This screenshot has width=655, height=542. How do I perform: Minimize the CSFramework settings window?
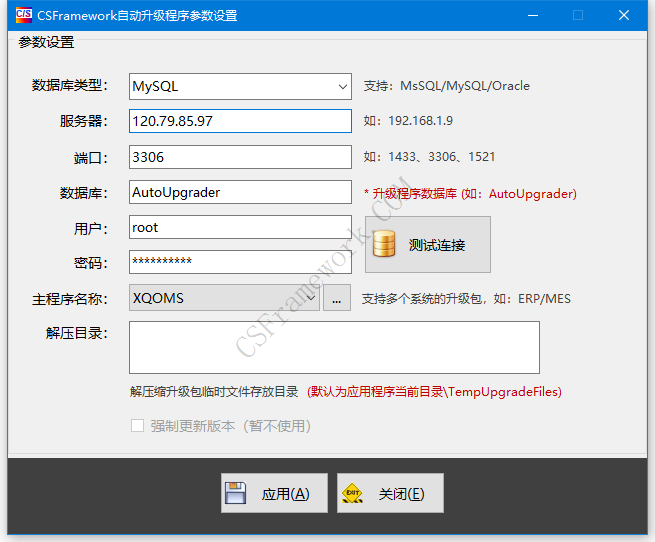click(533, 15)
